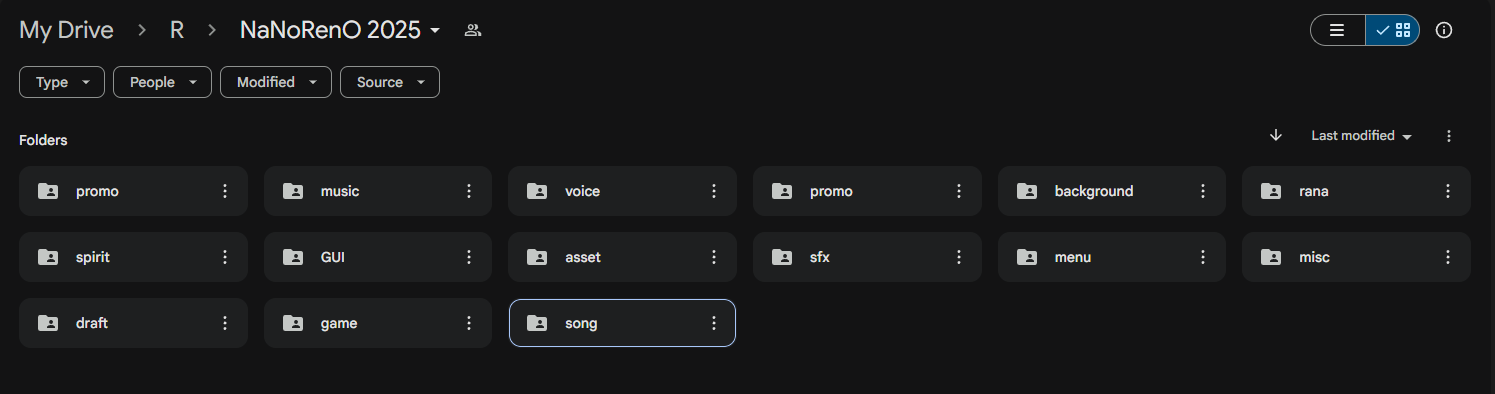Switch to list layout view
The width and height of the screenshot is (1495, 394).
(1338, 30)
